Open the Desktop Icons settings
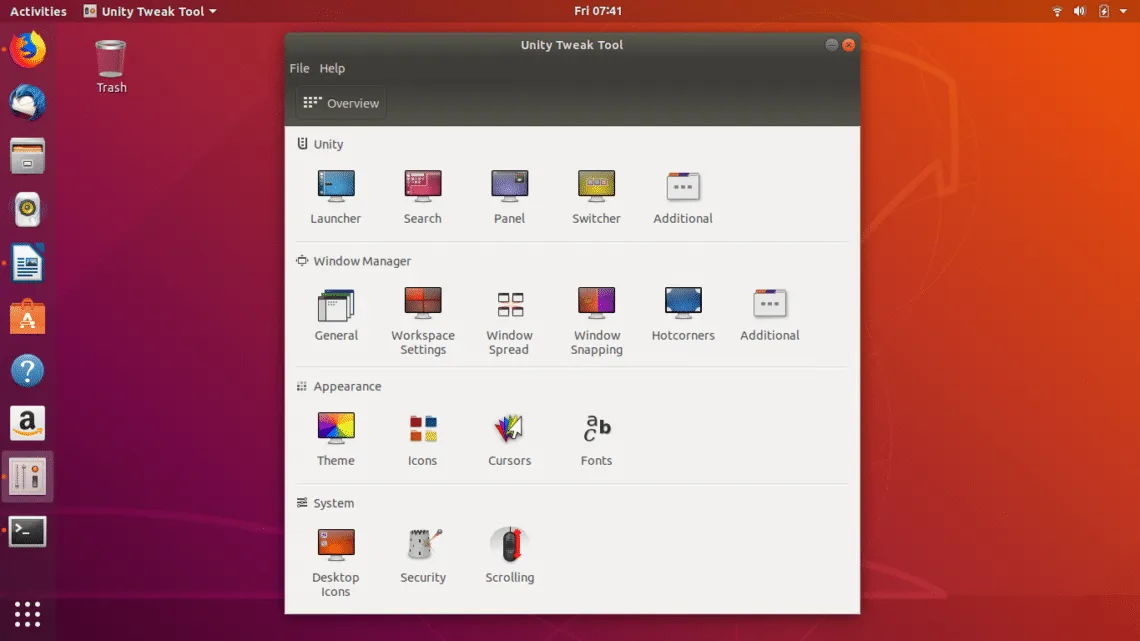 [336, 546]
